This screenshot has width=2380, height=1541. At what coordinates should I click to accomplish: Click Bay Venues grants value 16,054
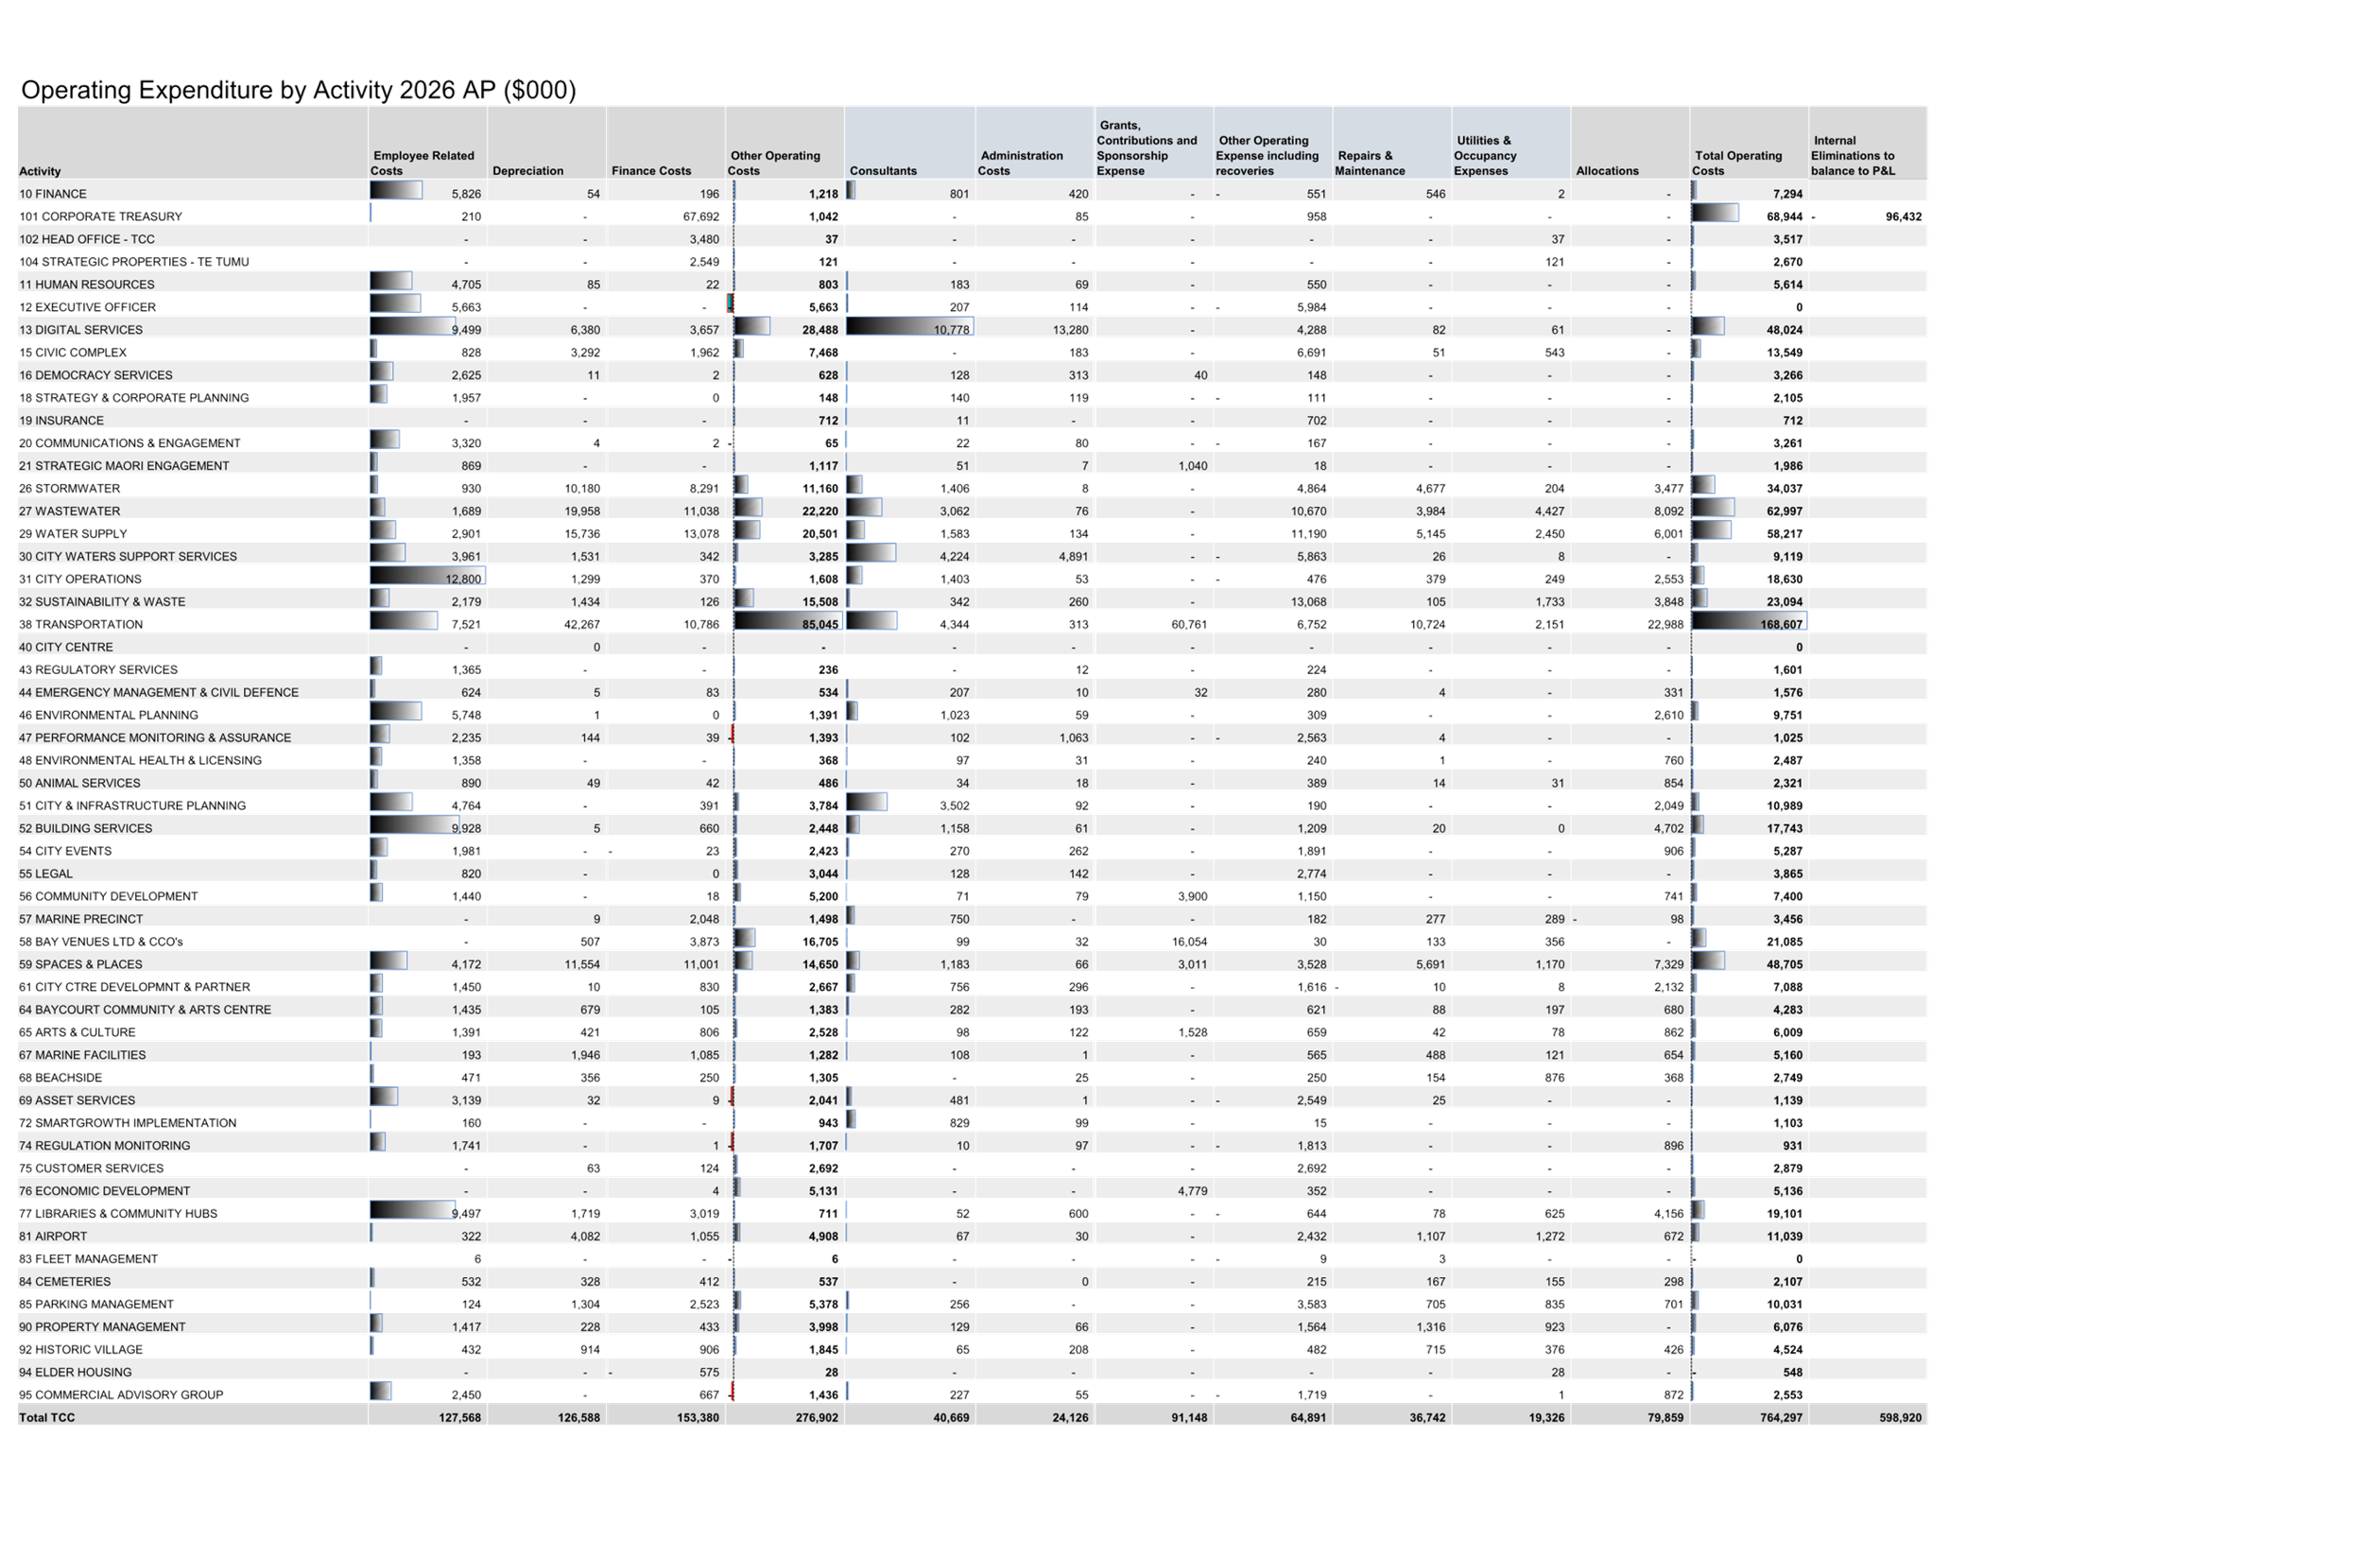pyautogui.click(x=1189, y=942)
